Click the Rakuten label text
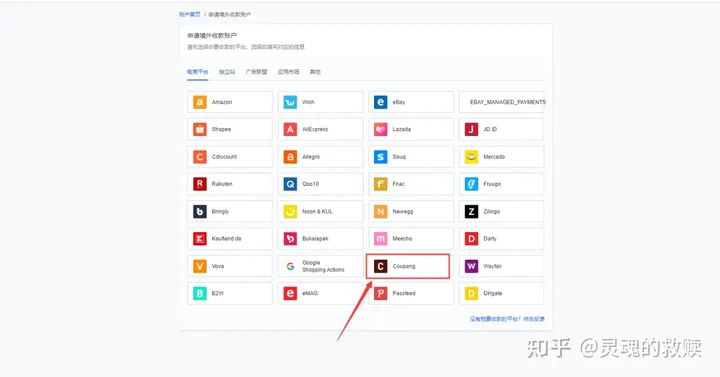The width and height of the screenshot is (720, 377). [x=222, y=184]
